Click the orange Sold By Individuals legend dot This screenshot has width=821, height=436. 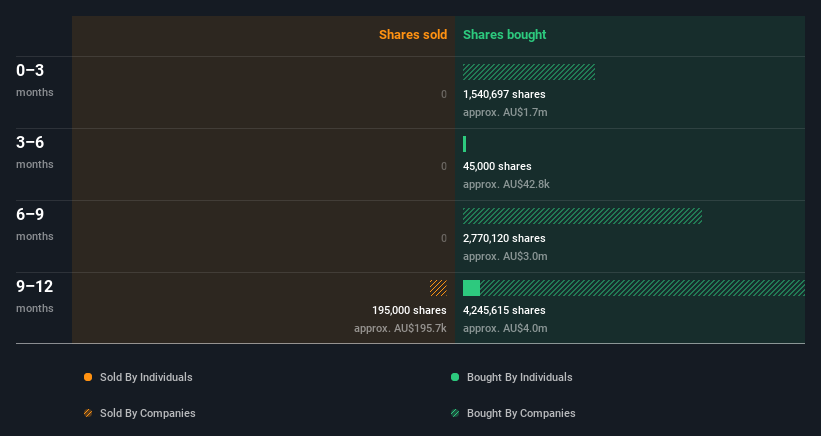[x=88, y=377]
